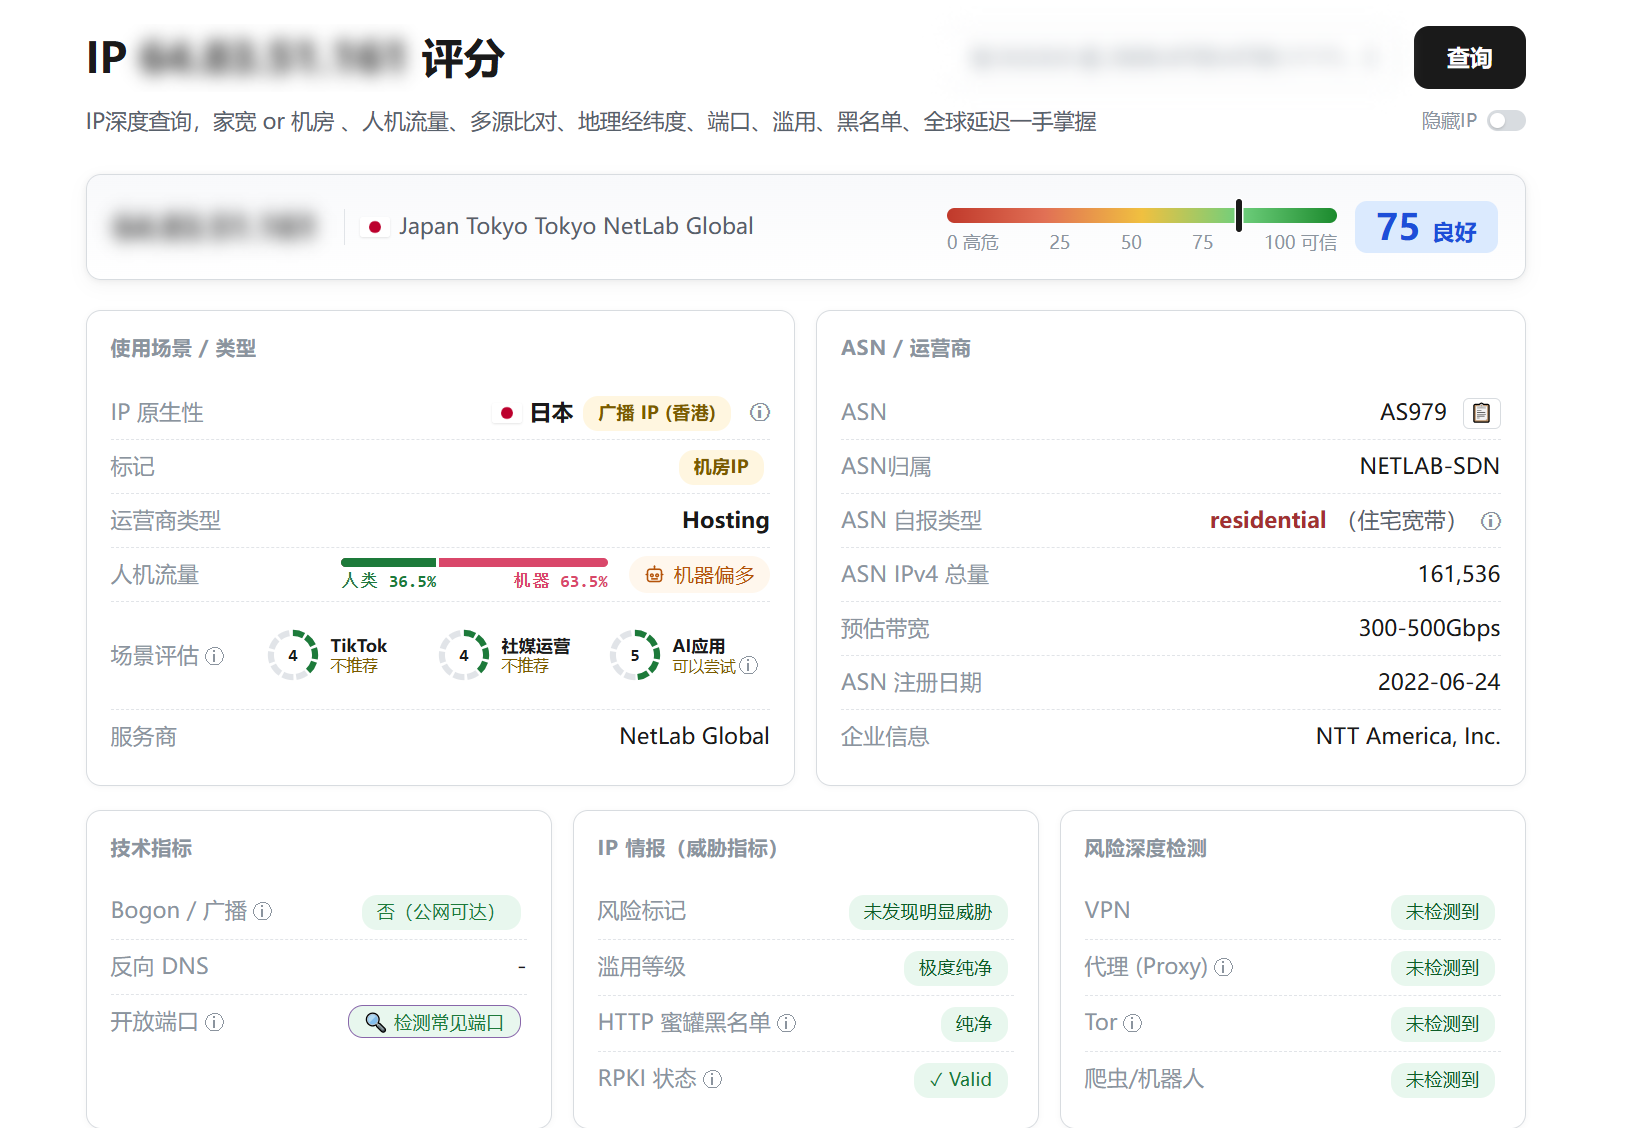Click the 社媒运营 score ring showing 4

pos(464,655)
